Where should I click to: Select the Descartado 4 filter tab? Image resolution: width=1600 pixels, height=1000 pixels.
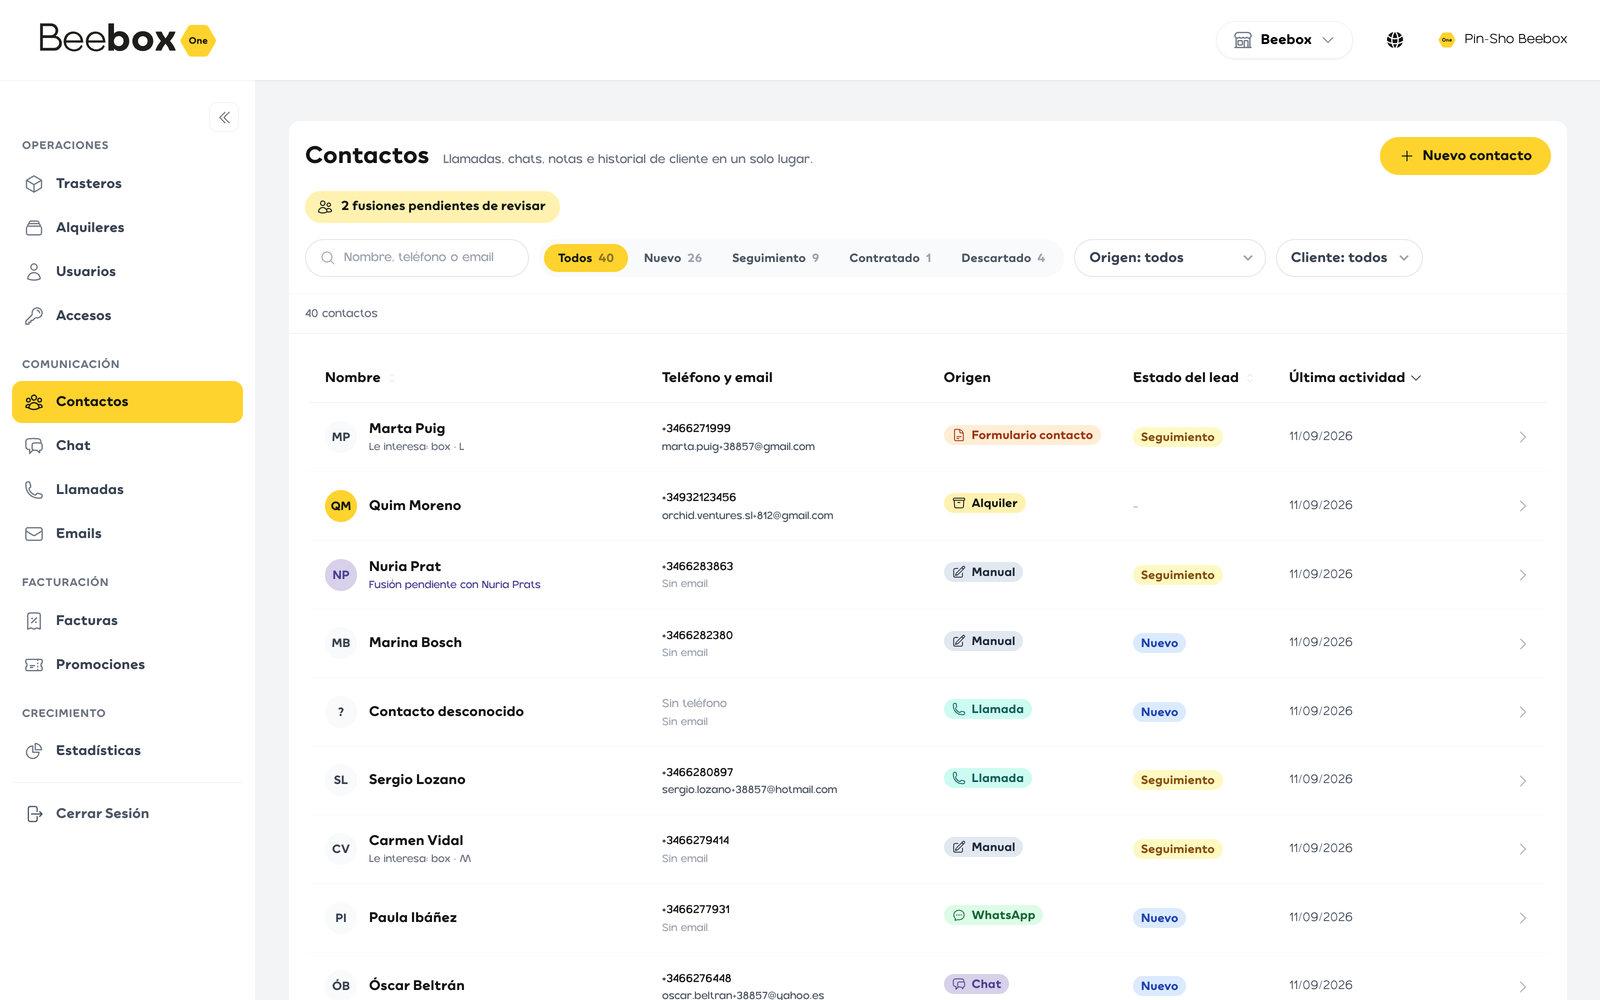(x=1003, y=258)
